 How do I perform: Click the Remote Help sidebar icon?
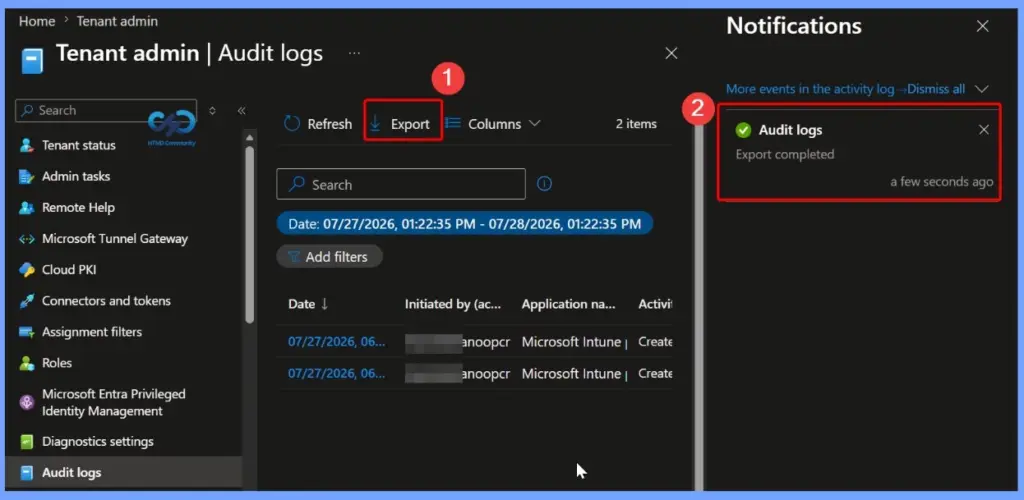pos(27,208)
